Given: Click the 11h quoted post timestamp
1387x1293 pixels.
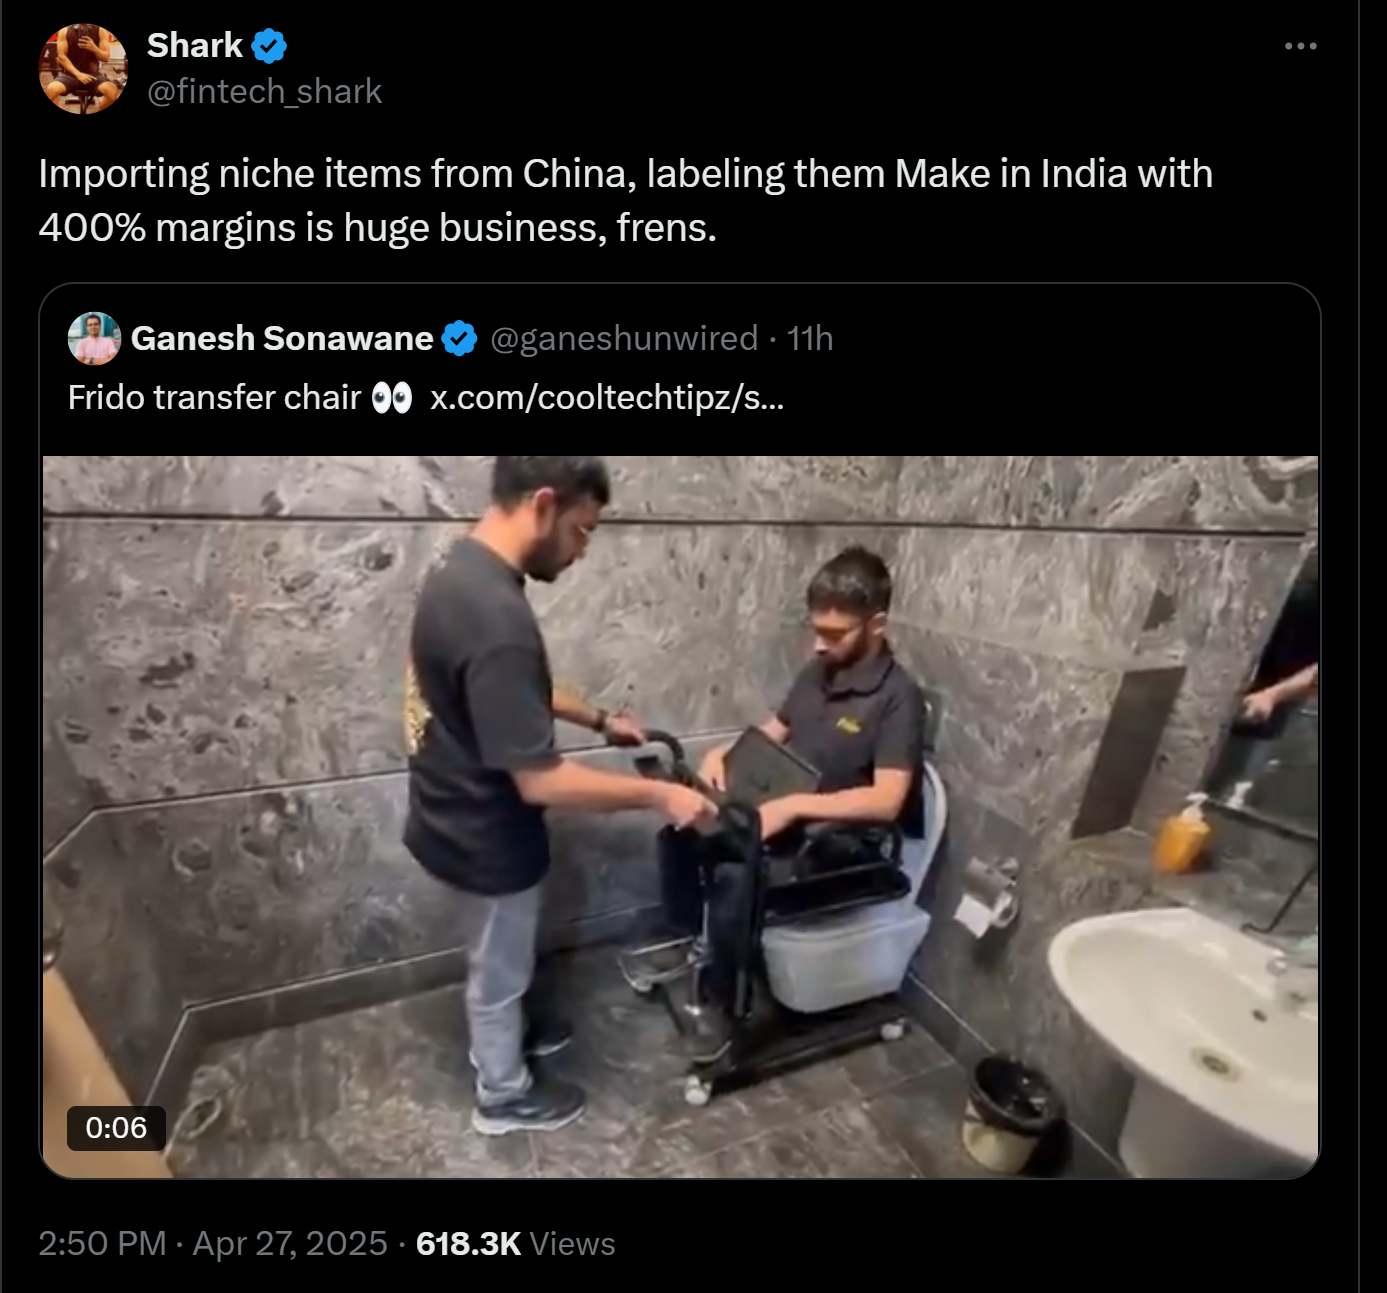Looking at the screenshot, I should pos(810,339).
